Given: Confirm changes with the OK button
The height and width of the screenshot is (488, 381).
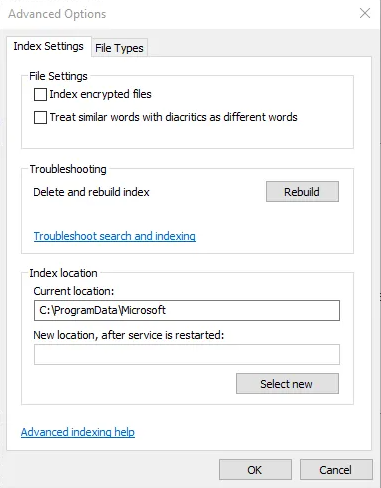Looking at the screenshot, I should (x=255, y=470).
